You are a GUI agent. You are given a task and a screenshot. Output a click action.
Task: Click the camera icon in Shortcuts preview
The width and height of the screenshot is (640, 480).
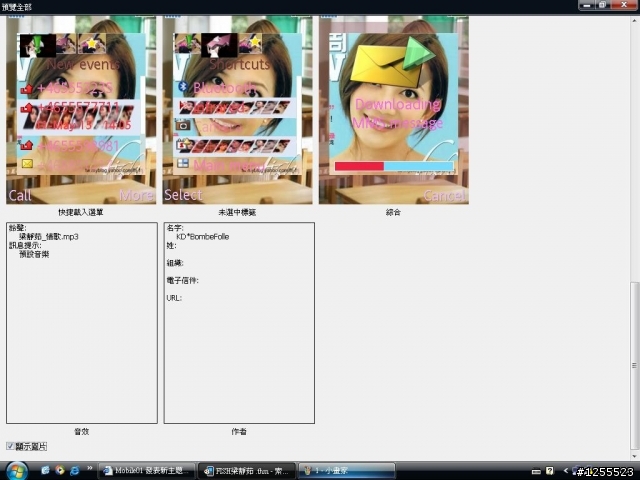182,125
